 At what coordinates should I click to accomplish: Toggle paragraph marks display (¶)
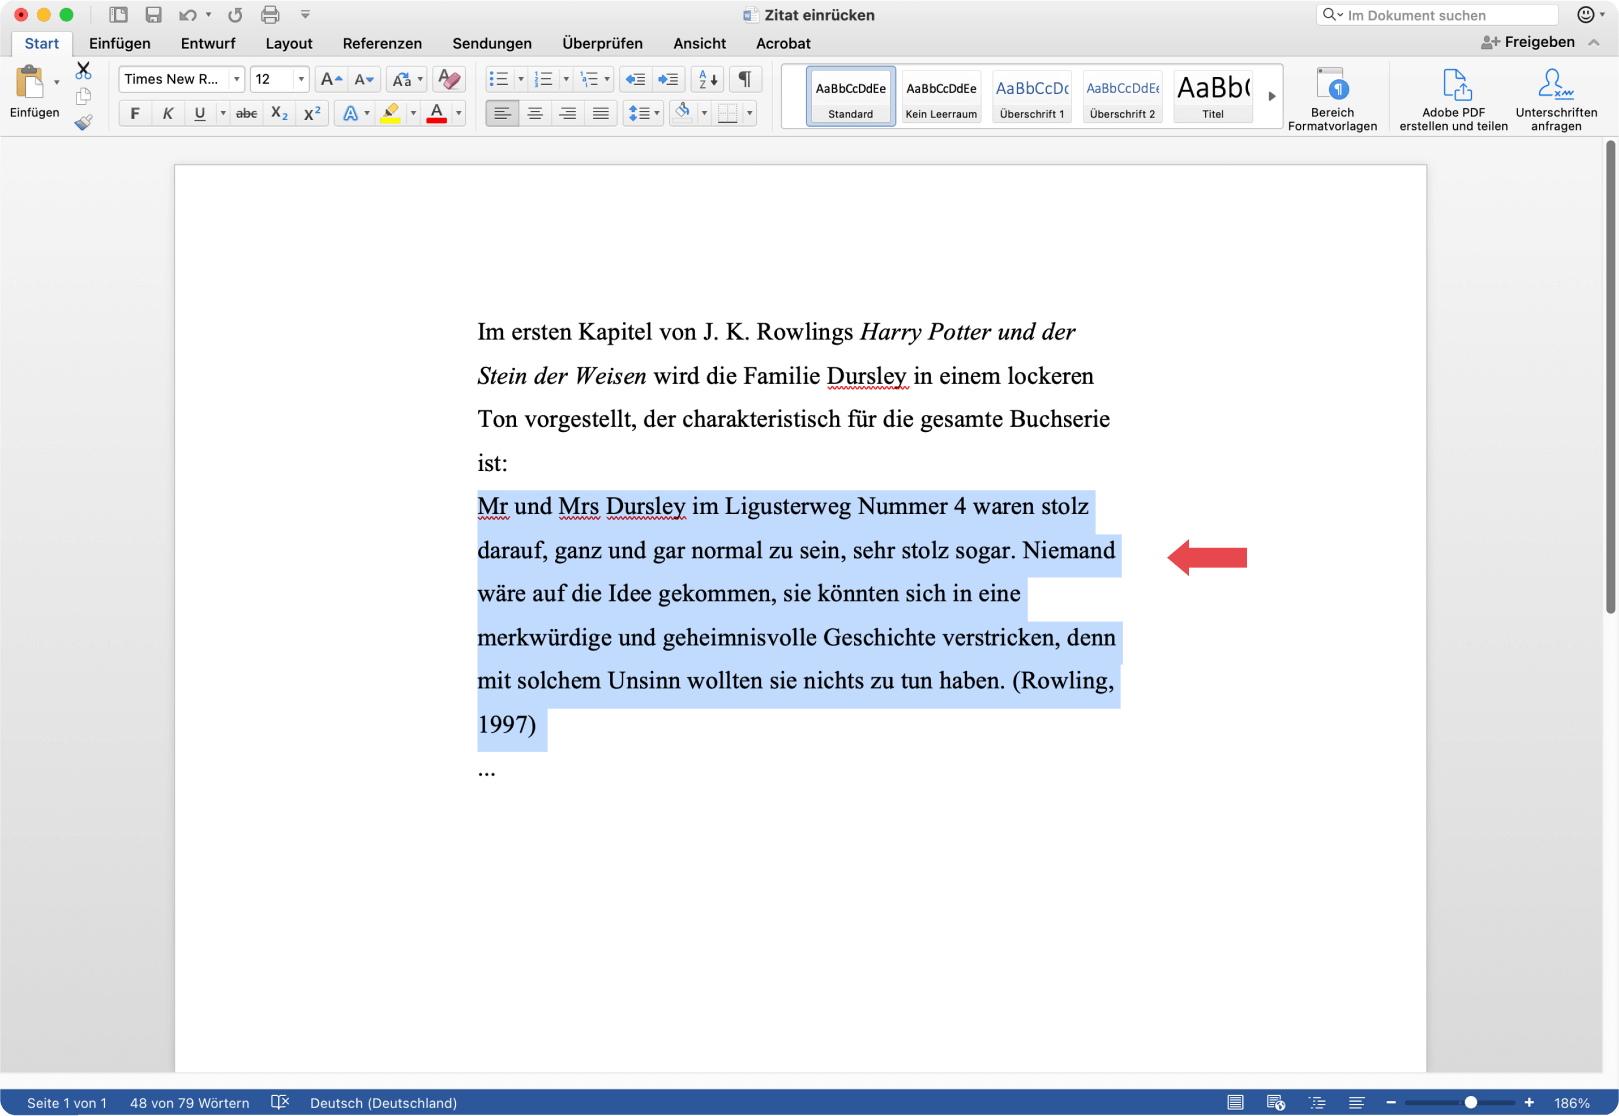pos(744,79)
